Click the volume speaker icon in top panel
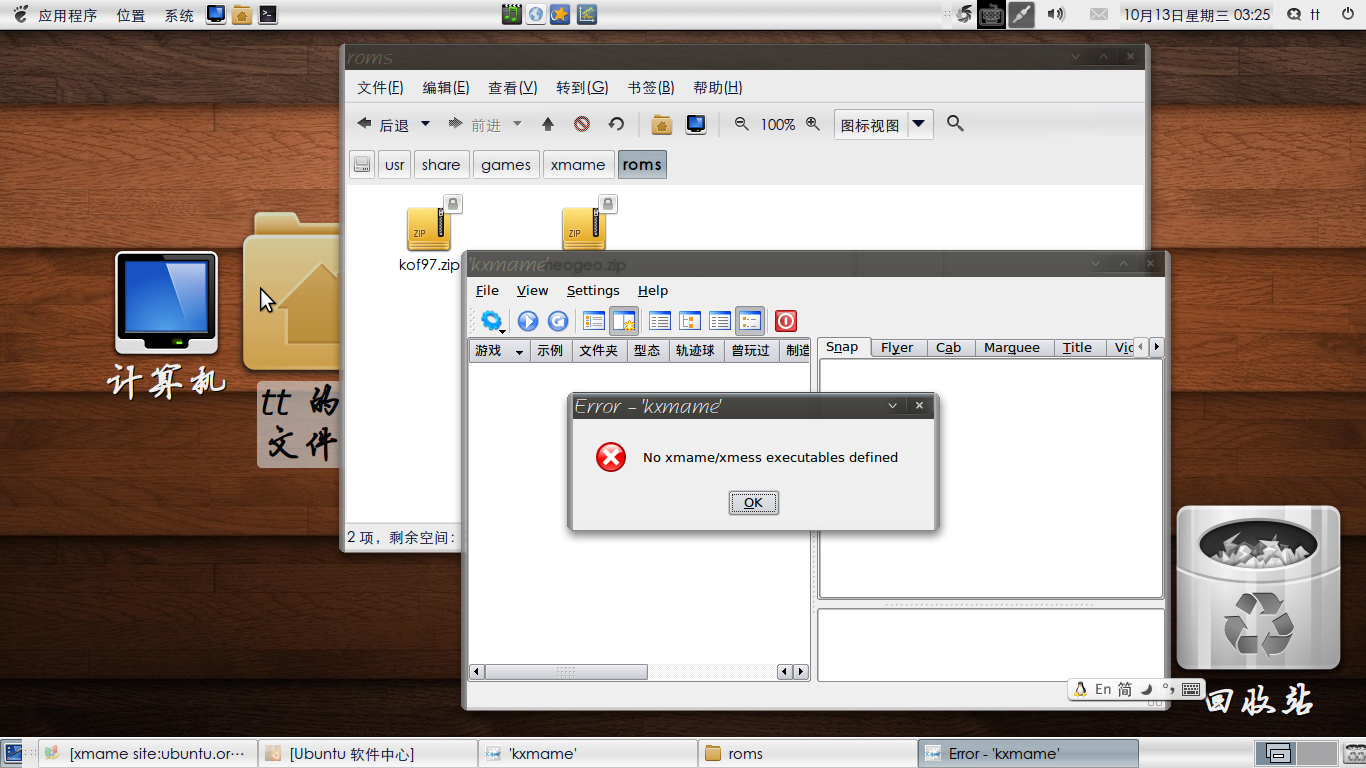Screen dimensions: 1366x768 tap(1055, 14)
